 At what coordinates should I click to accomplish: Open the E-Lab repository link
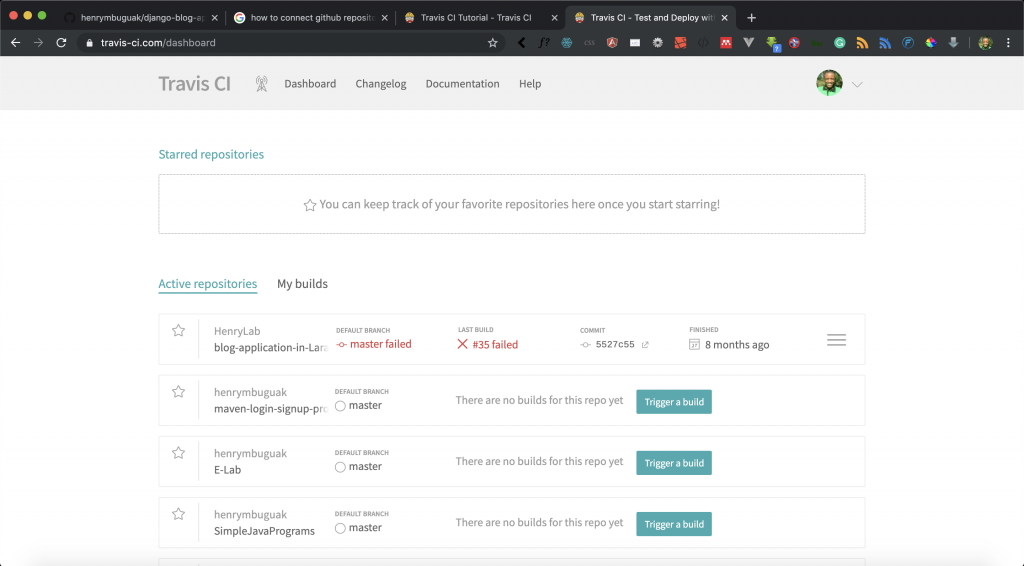coord(227,469)
